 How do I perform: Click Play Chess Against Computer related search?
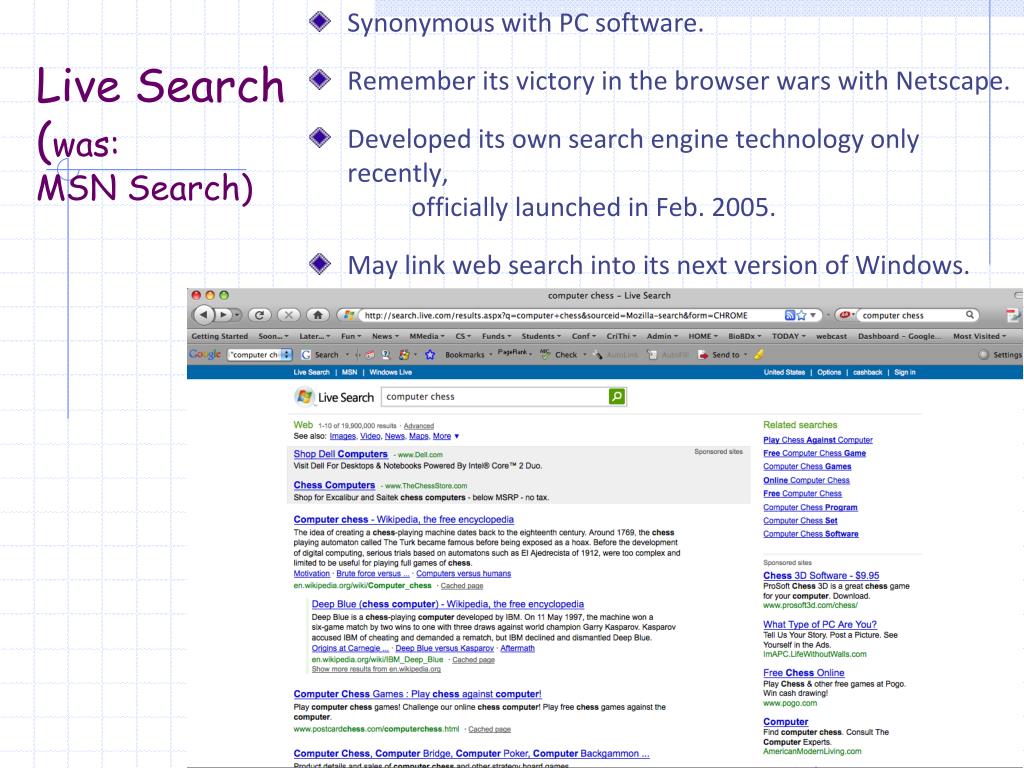click(x=818, y=440)
